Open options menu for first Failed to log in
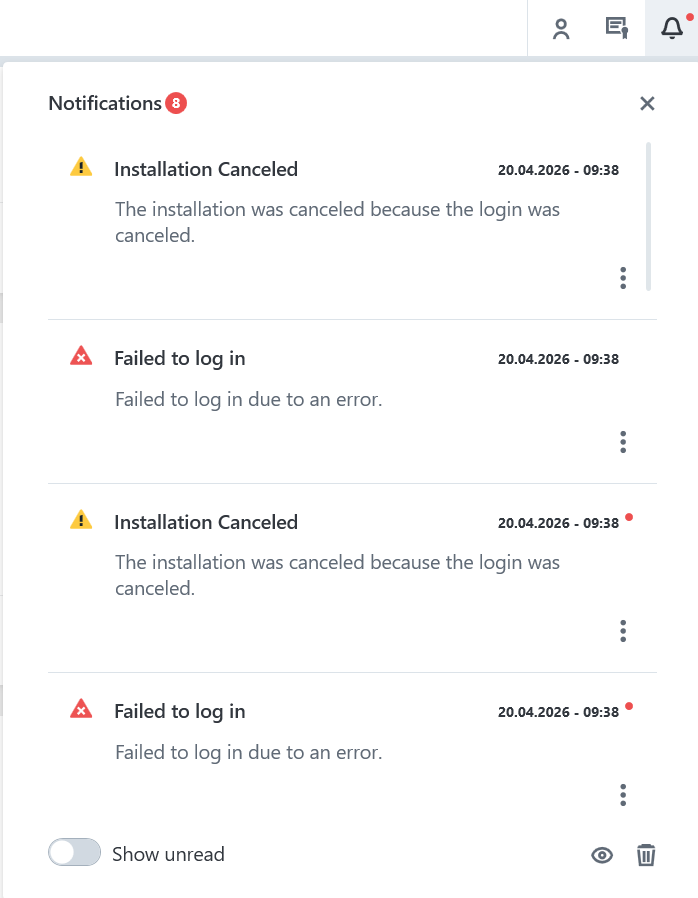This screenshot has width=698, height=898. point(623,442)
